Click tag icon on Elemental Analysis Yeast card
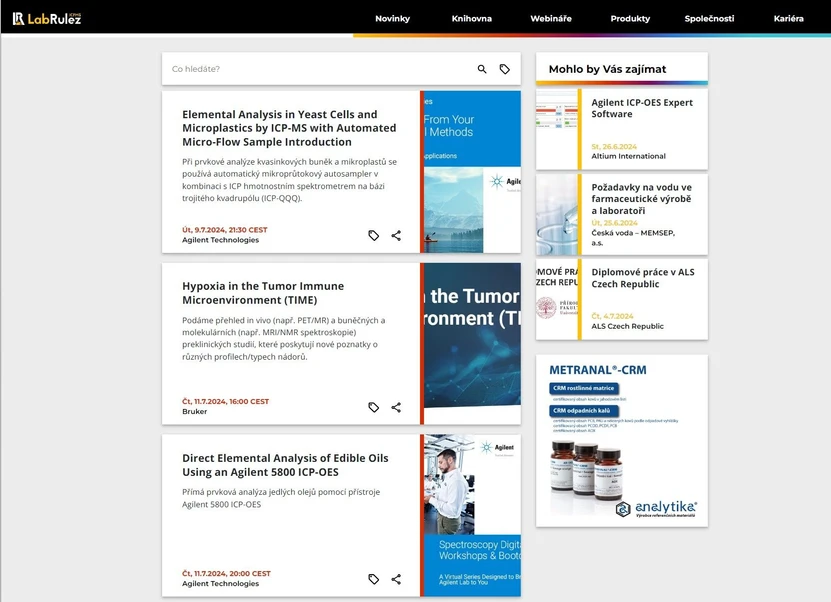The image size is (831, 602). (x=374, y=235)
